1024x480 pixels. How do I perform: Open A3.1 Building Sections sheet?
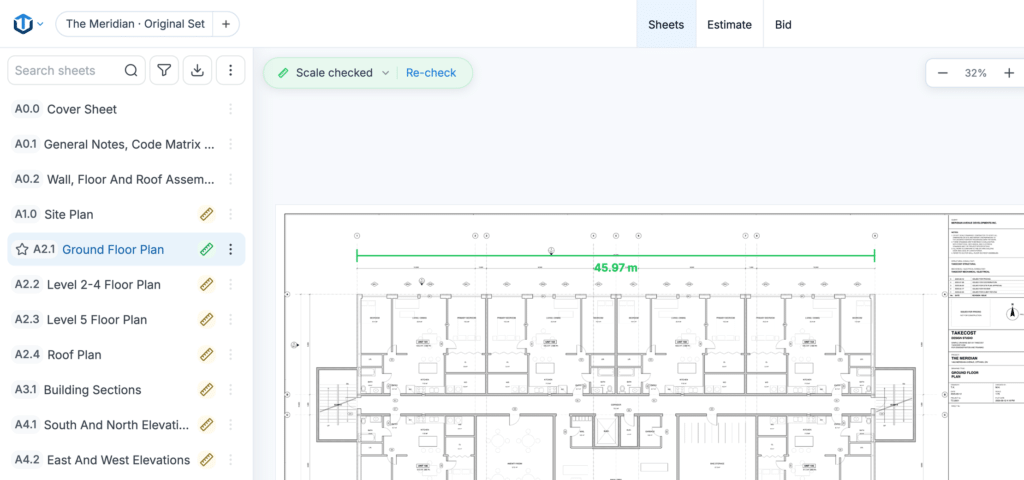(126, 390)
